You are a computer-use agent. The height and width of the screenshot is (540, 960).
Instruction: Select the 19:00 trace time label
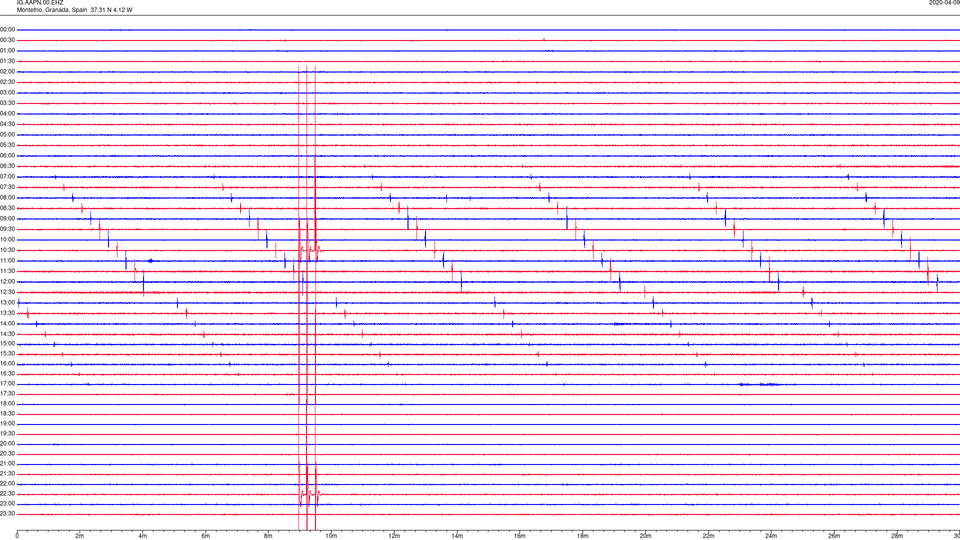point(8,424)
